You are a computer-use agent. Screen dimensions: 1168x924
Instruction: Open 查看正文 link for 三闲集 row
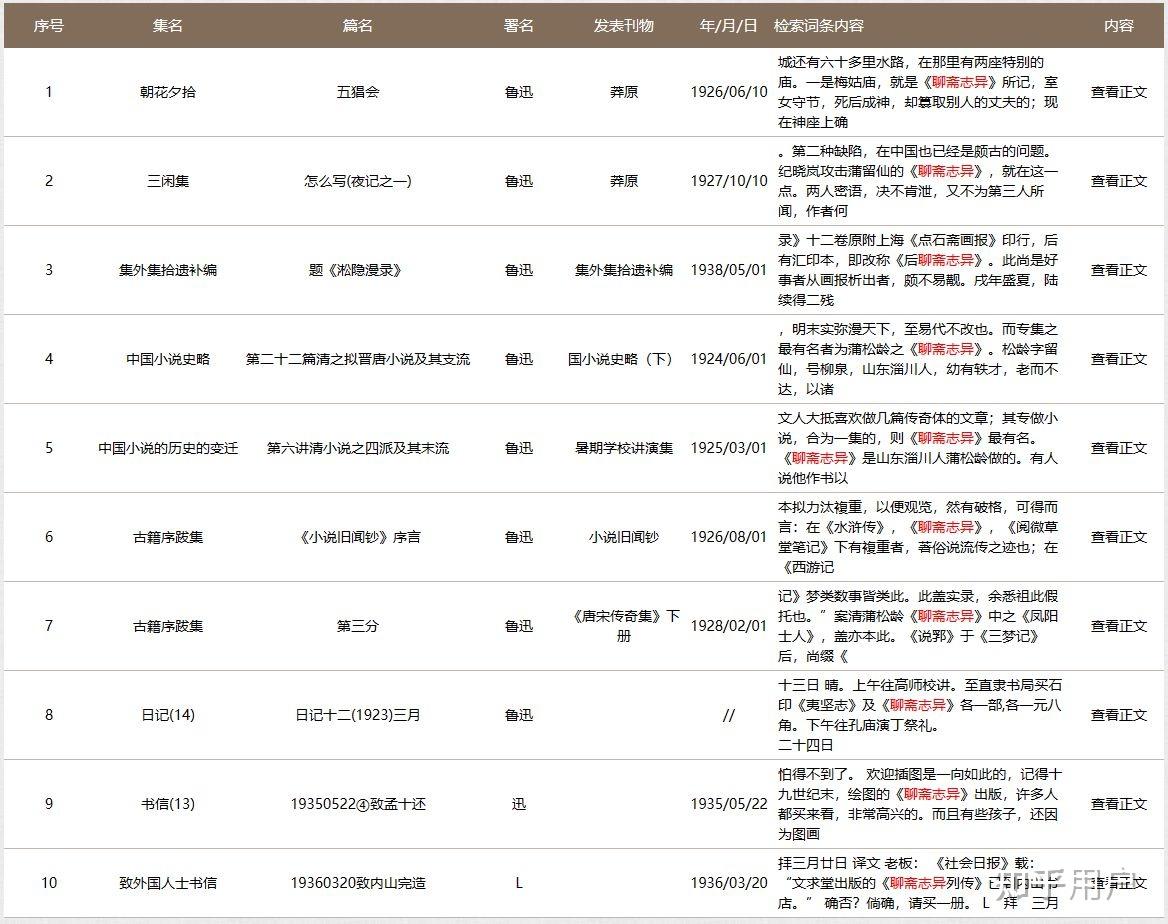tap(1118, 181)
